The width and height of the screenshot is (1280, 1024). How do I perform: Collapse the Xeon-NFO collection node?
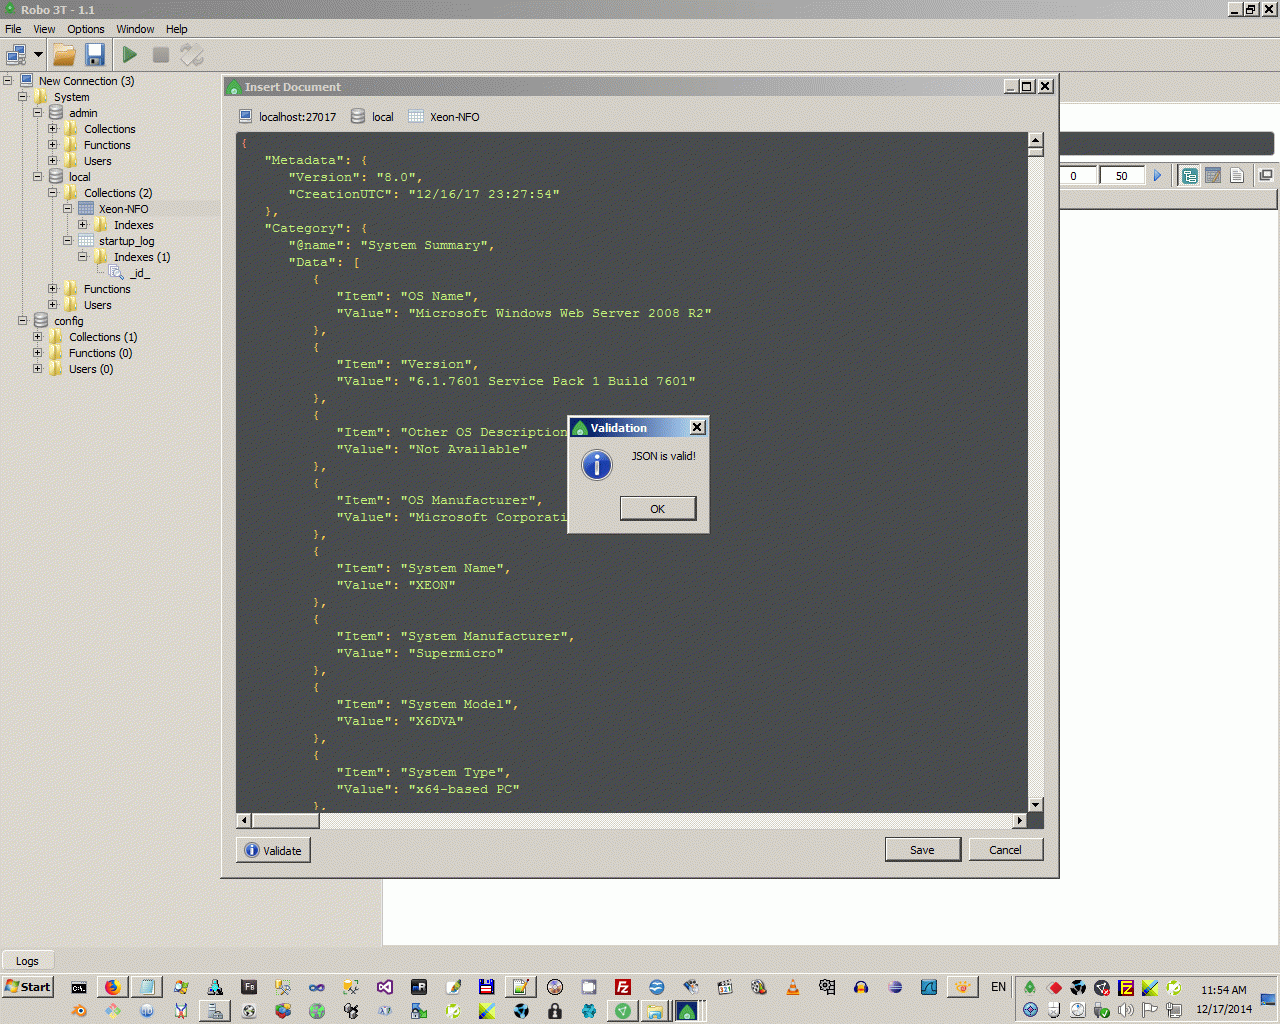click(68, 209)
